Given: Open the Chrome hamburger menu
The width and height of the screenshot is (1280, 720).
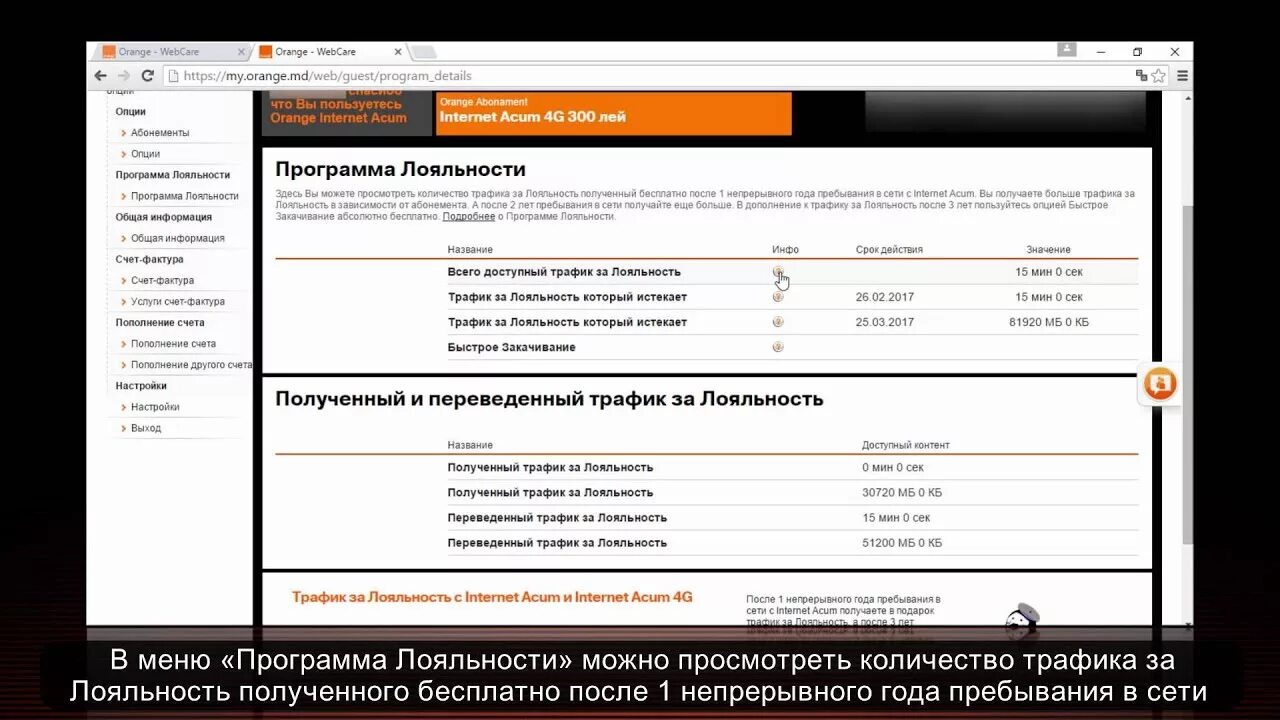Looking at the screenshot, I should (1182, 76).
